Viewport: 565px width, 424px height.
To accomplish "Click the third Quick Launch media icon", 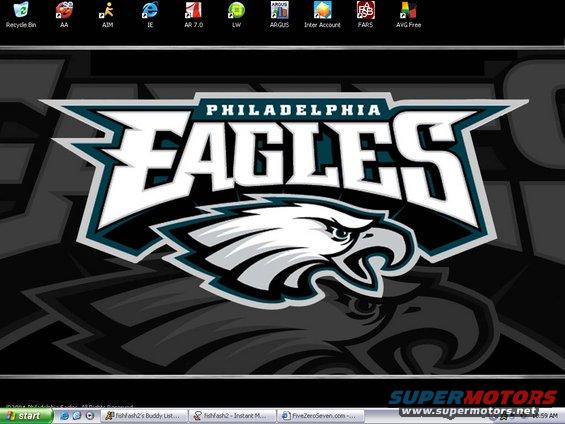I will 89,416.
